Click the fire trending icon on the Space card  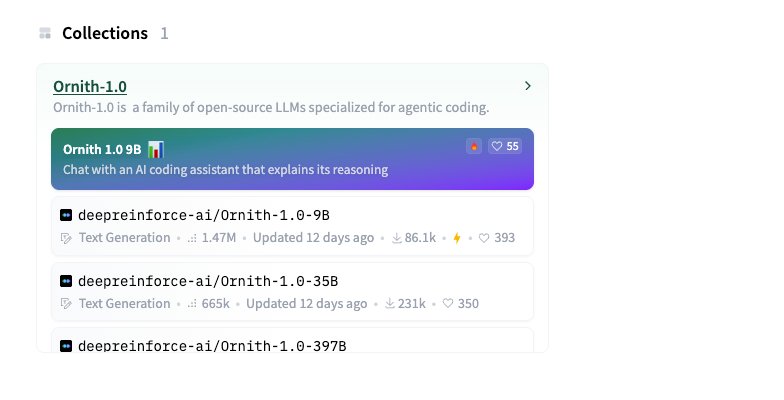[474, 146]
